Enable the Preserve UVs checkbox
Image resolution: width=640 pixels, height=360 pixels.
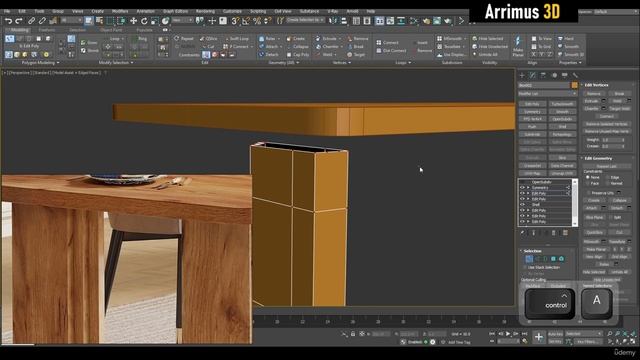(589, 193)
